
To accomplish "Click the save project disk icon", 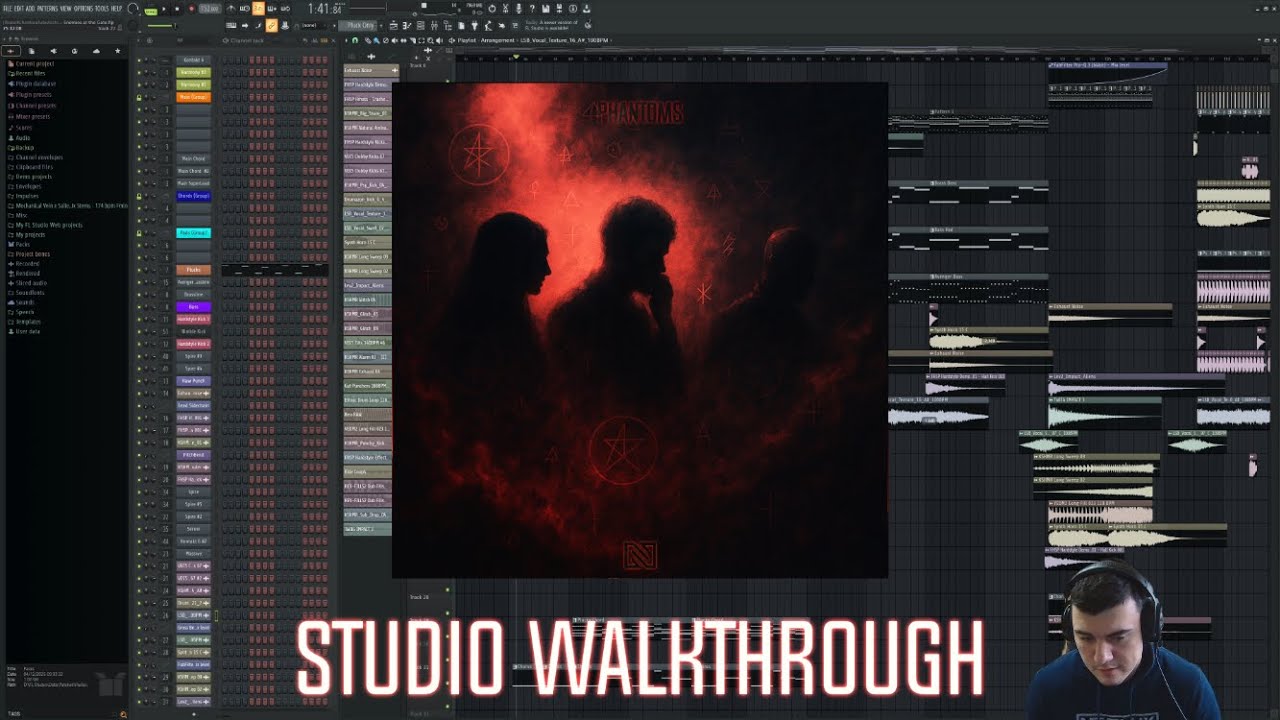I will 545,9.
